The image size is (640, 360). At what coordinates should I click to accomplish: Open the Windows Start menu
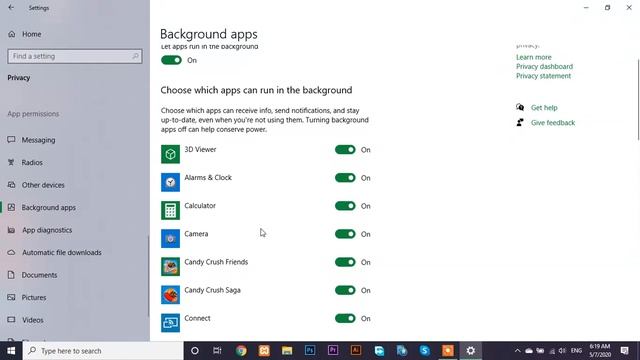[x=11, y=351]
